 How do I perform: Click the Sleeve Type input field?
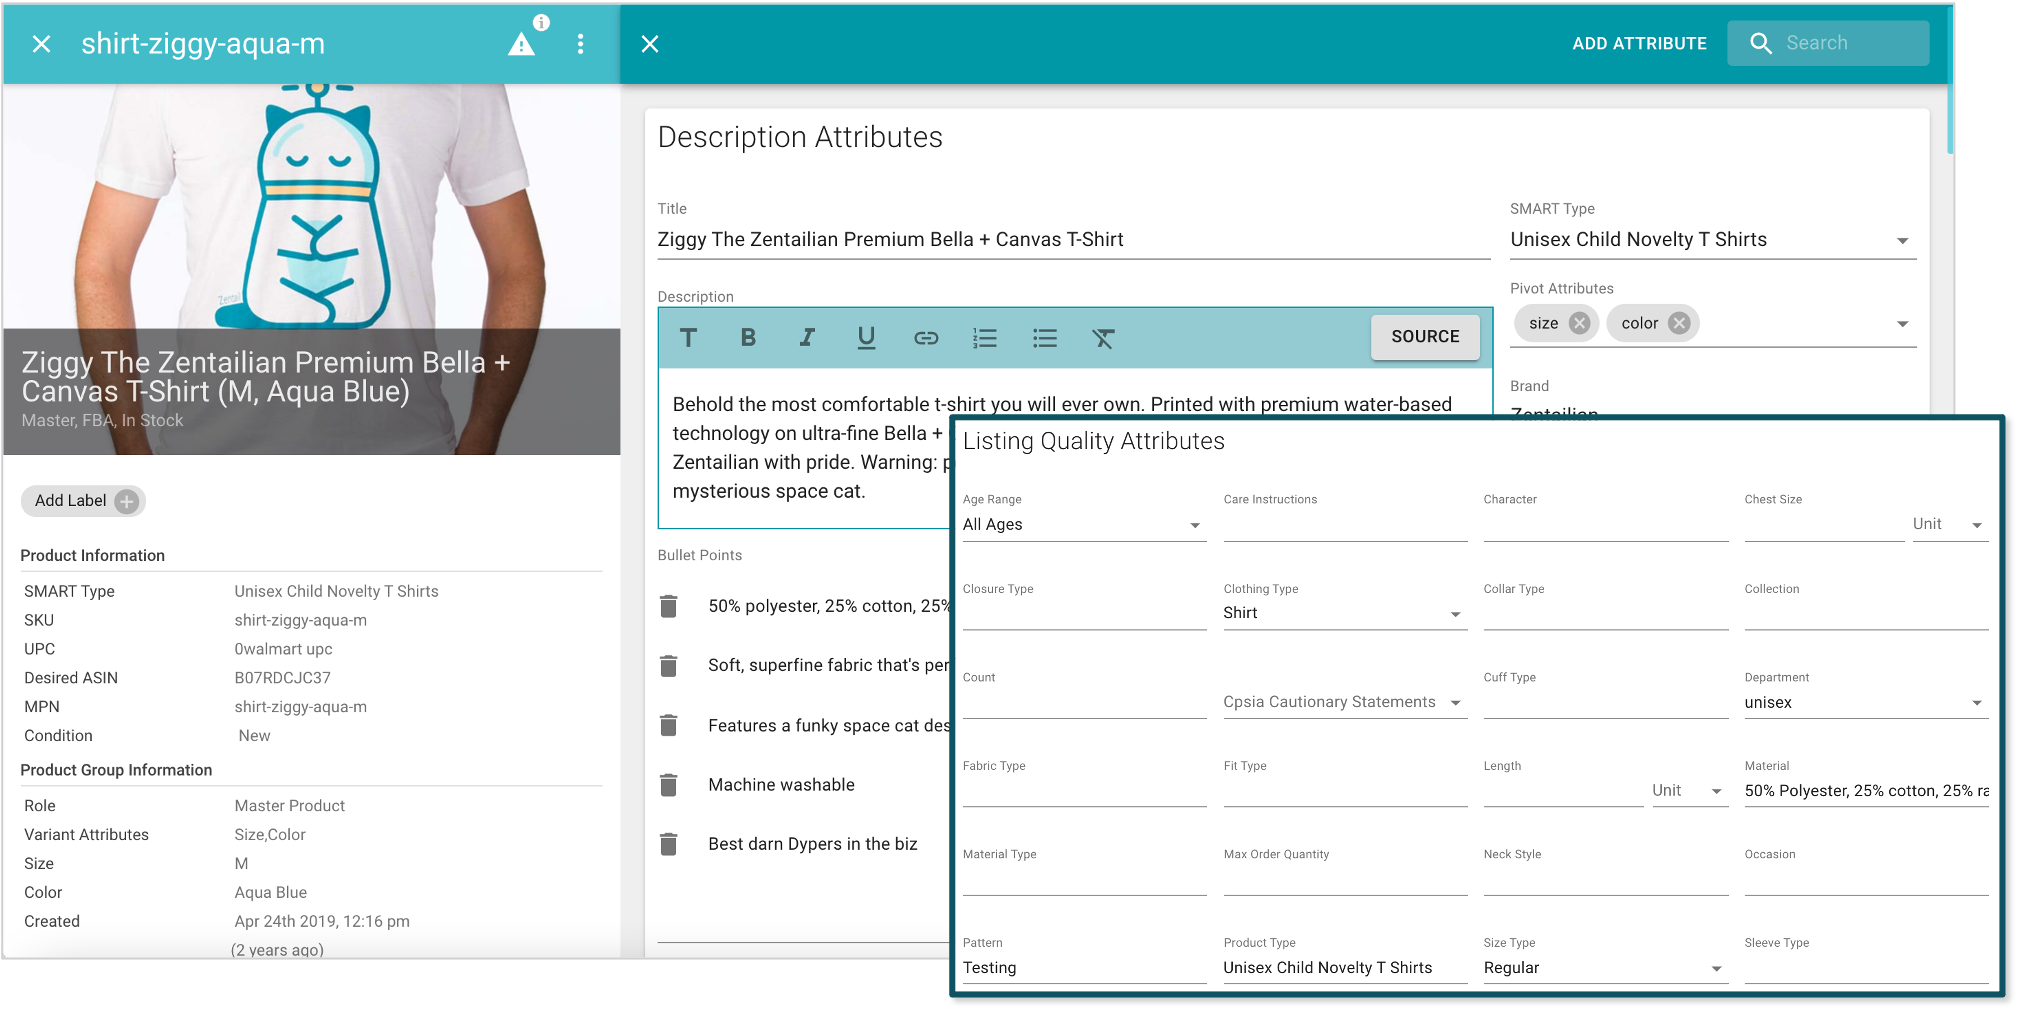1866,968
